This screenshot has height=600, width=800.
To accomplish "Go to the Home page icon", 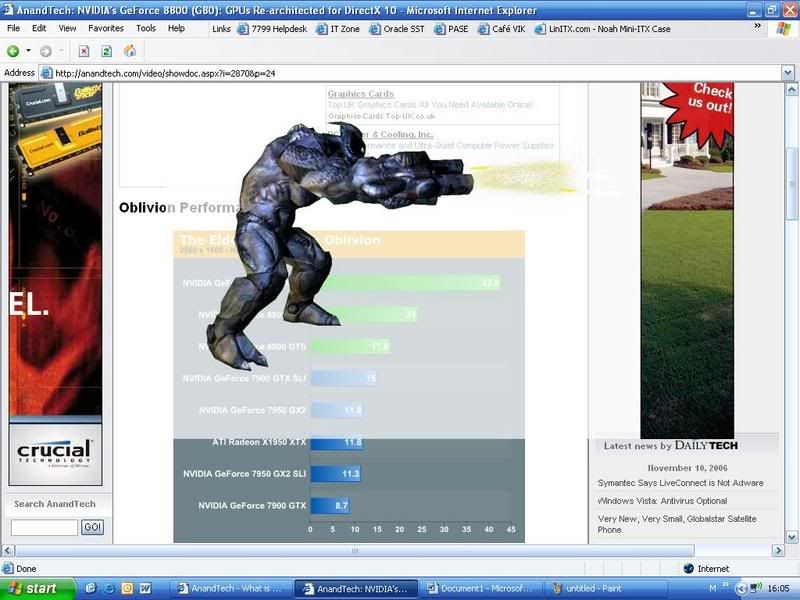I will coord(130,51).
